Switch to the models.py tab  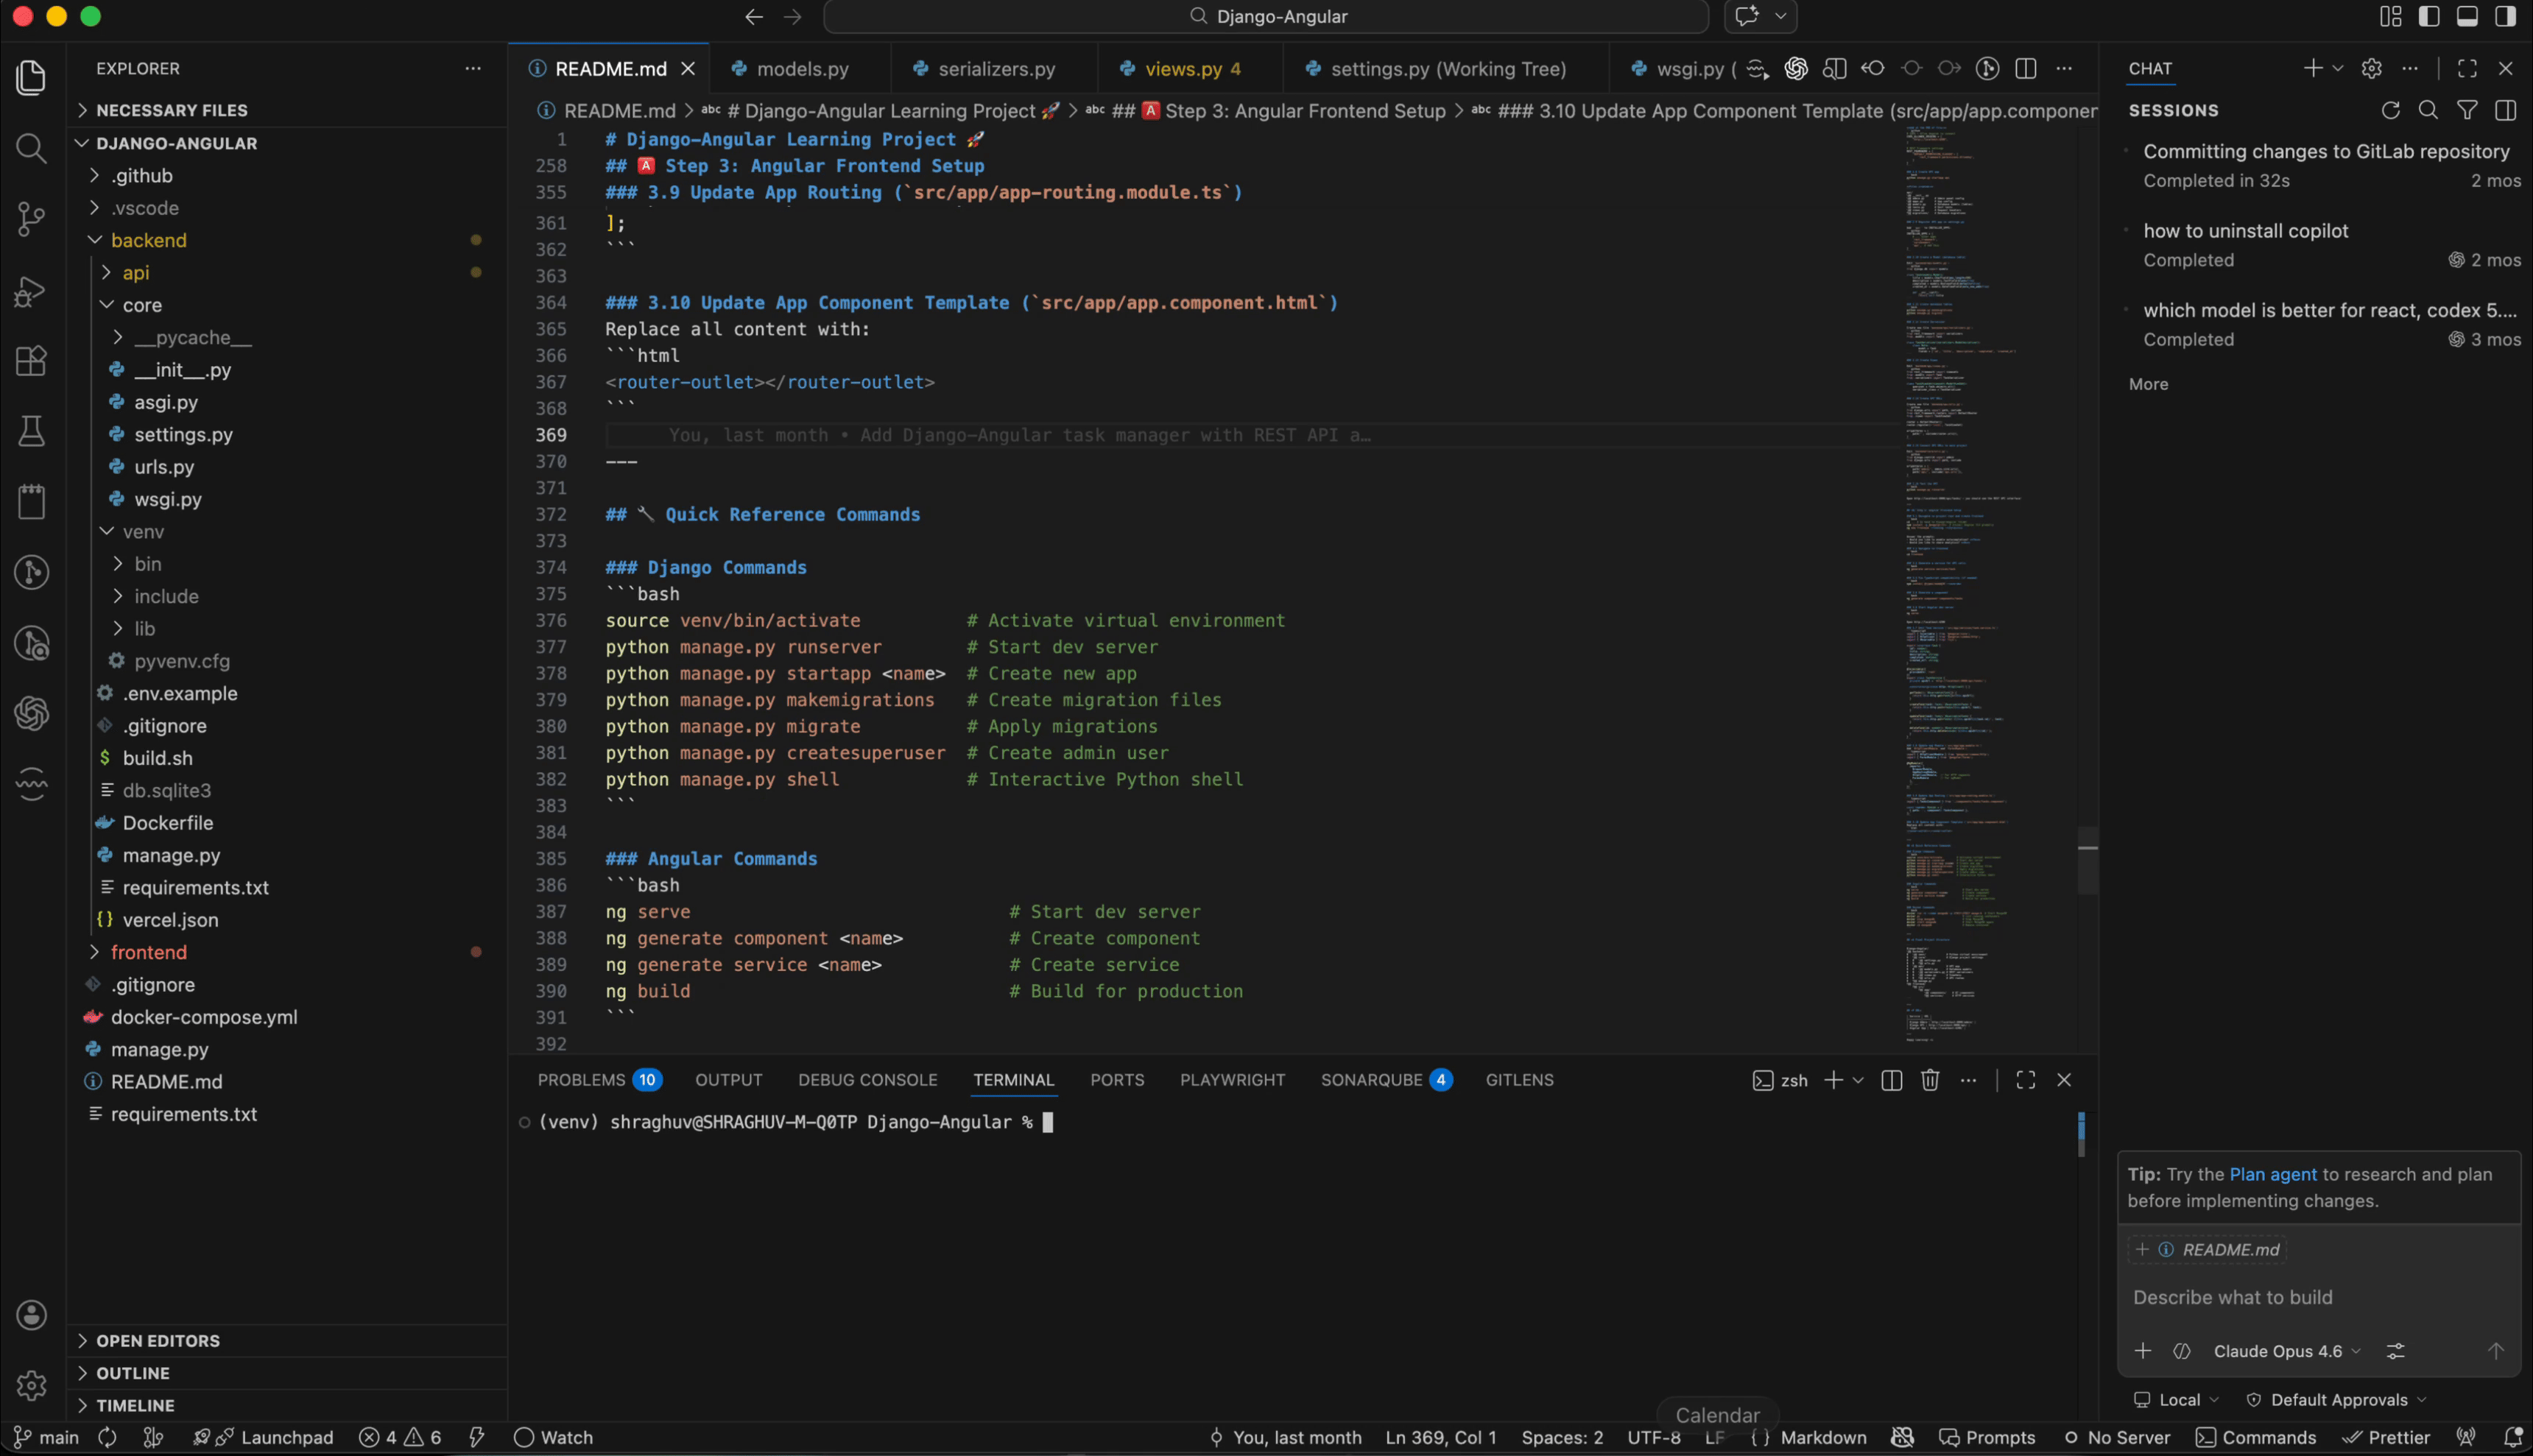801,68
